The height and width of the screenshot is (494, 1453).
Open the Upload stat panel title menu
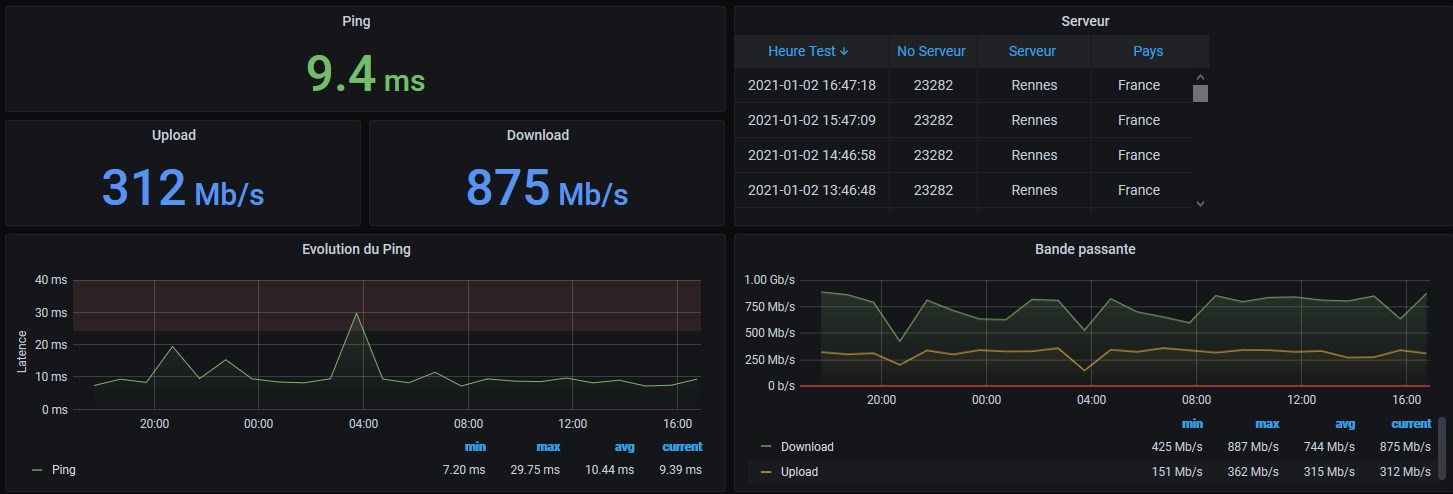pos(173,135)
